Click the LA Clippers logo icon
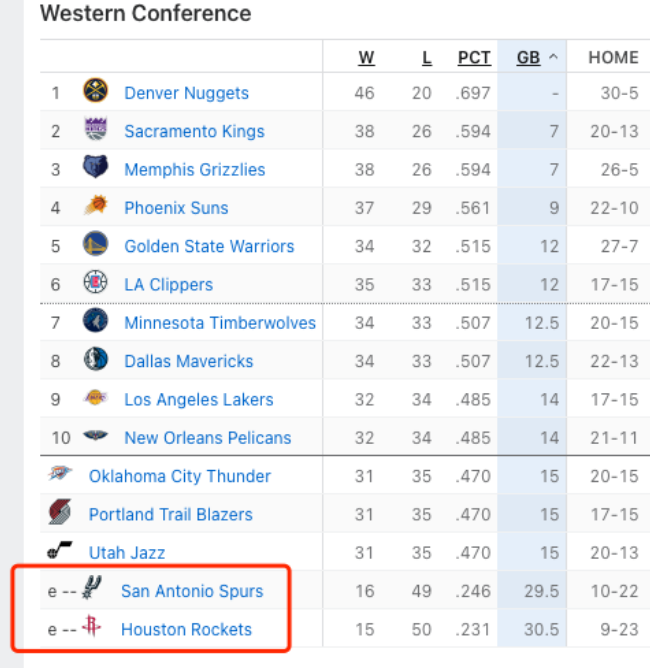 point(95,282)
